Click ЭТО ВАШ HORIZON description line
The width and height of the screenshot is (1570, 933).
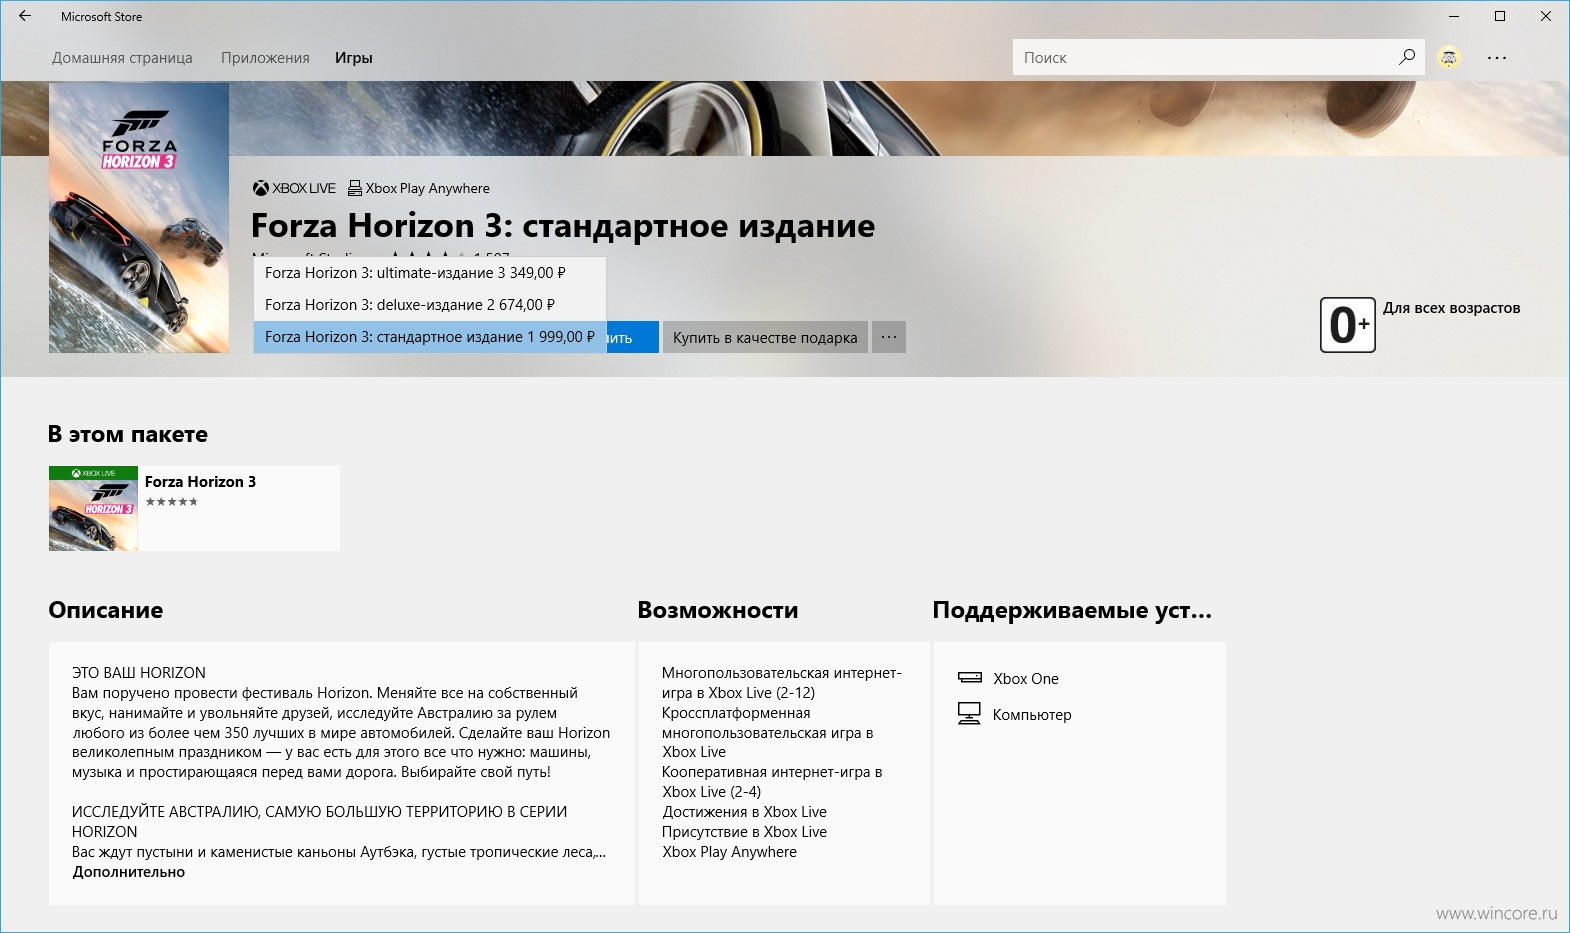[x=139, y=673]
